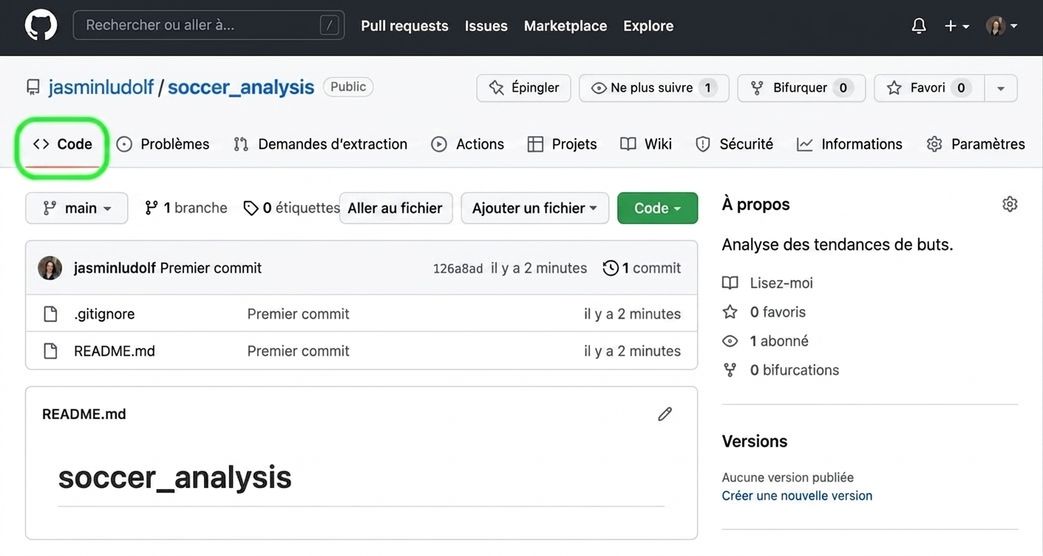Go to Issues in top bar

coord(486,26)
